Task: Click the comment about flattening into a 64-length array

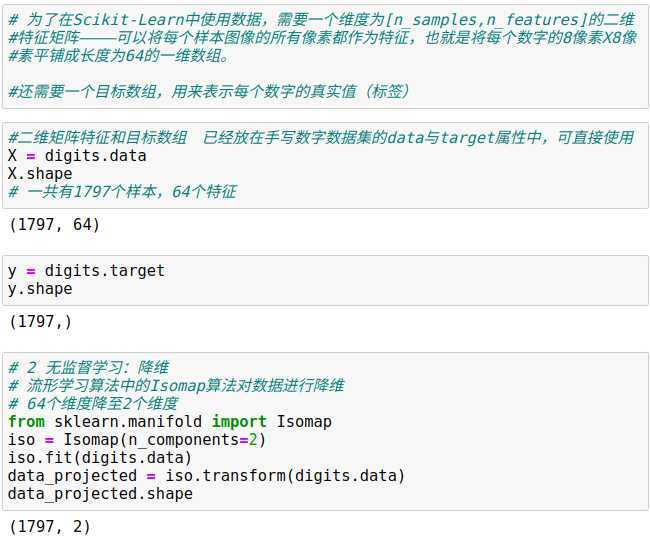Action: [x=119, y=56]
